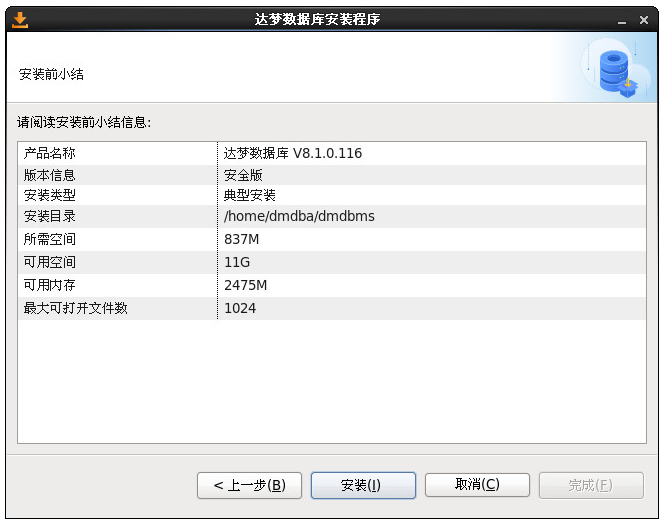
Task: Minimize the 达梦数据库安装程序 window
Action: coord(622,20)
